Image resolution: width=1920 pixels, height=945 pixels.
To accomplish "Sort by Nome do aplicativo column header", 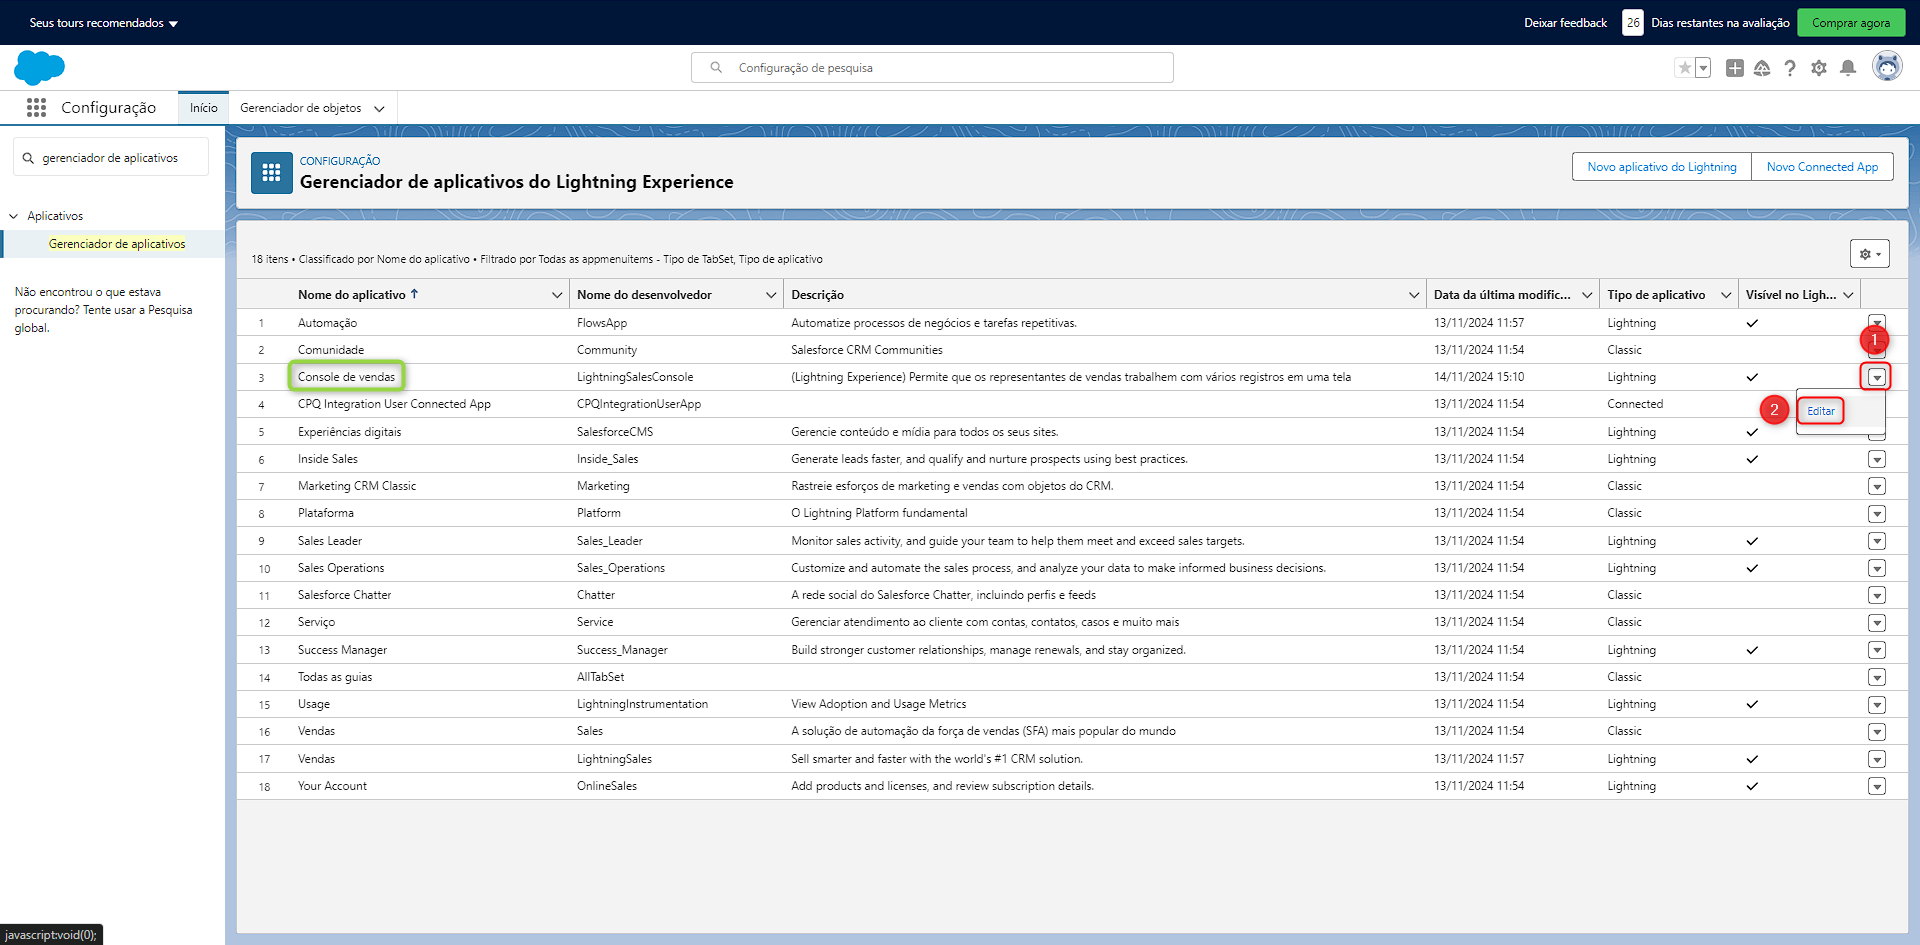I will [x=352, y=295].
